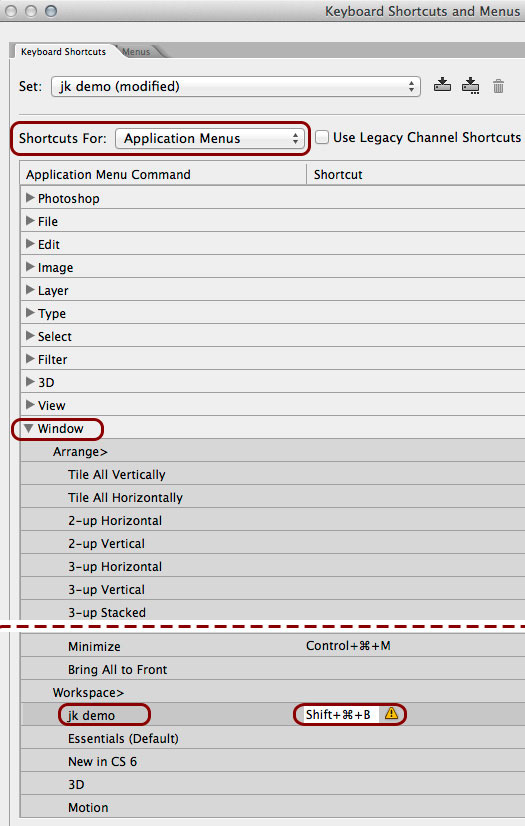Expand the Filter menu group
This screenshot has height=826, width=525.
click(30, 359)
